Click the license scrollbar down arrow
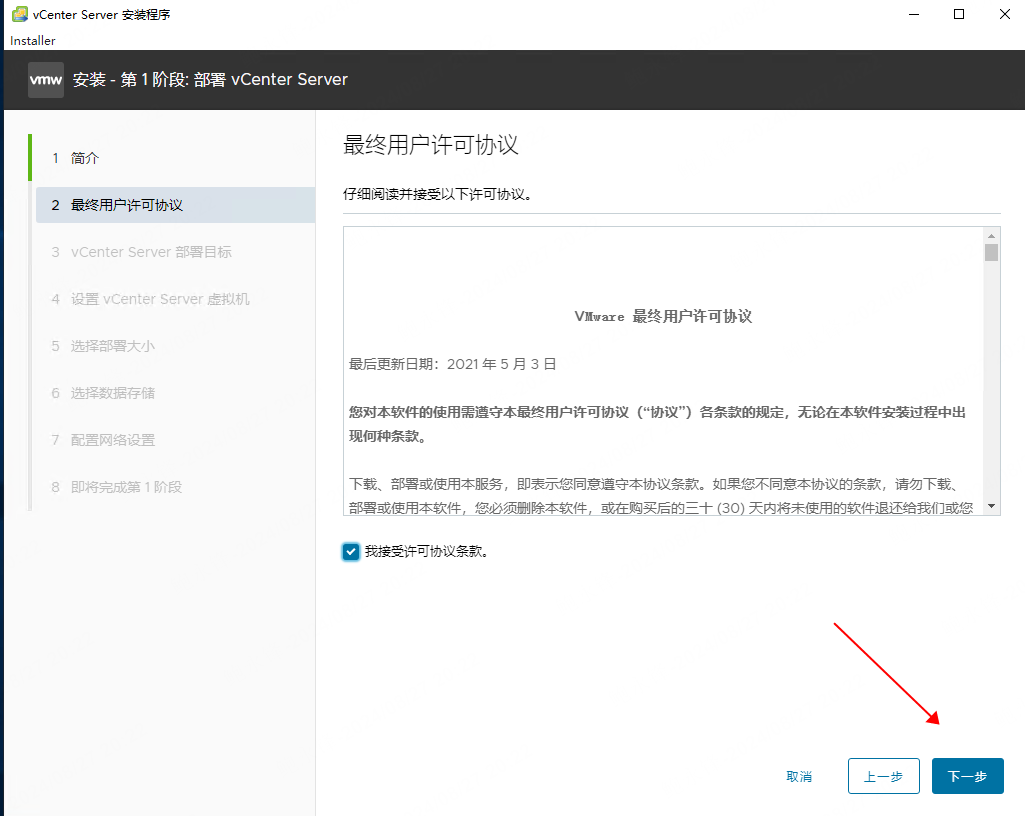Image resolution: width=1025 pixels, height=816 pixels. coord(992,506)
